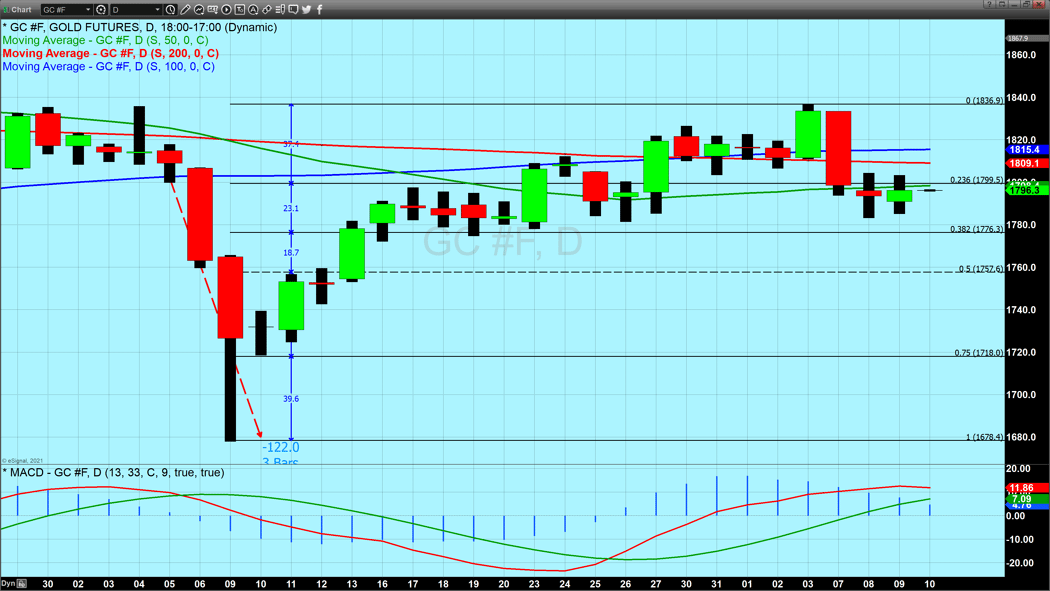The height and width of the screenshot is (591, 1050).
Task: Click the 18.7 range measurement label
Action: 291,253
